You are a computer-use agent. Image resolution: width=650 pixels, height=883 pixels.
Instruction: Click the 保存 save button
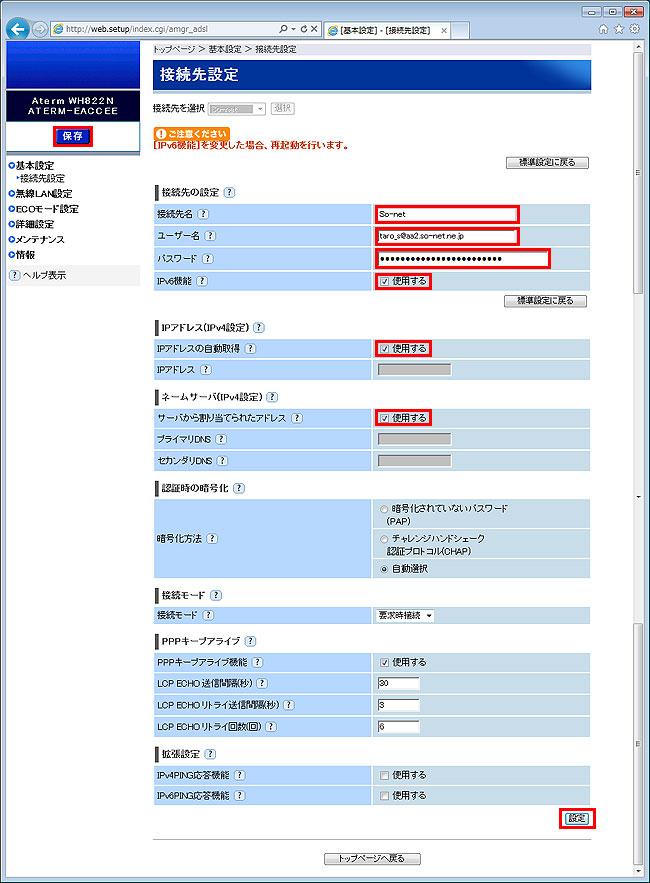72,136
